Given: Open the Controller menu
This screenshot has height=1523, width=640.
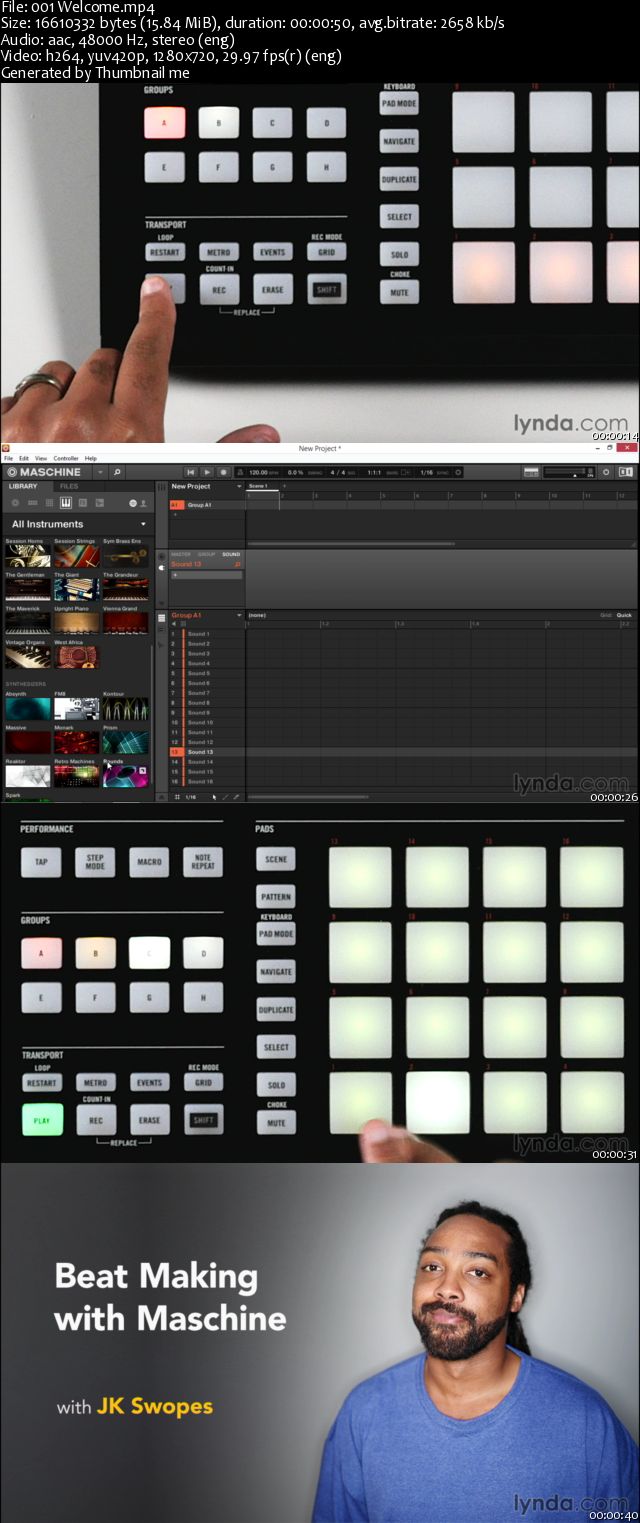Looking at the screenshot, I should pyautogui.click(x=66, y=458).
